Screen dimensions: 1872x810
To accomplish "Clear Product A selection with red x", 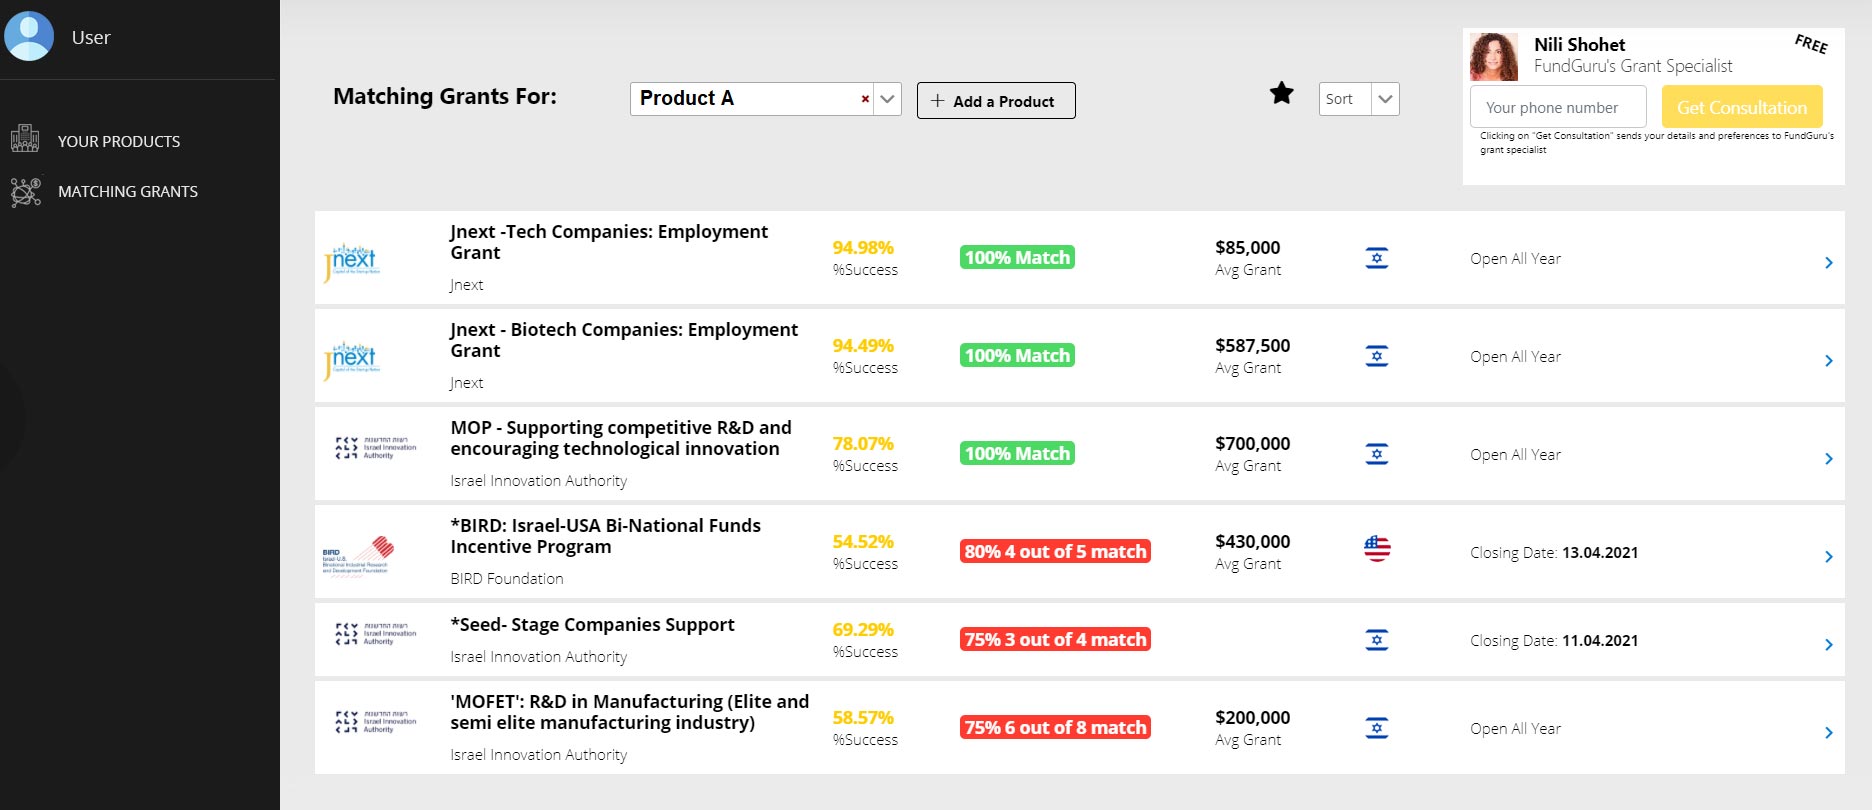I will [x=865, y=99].
